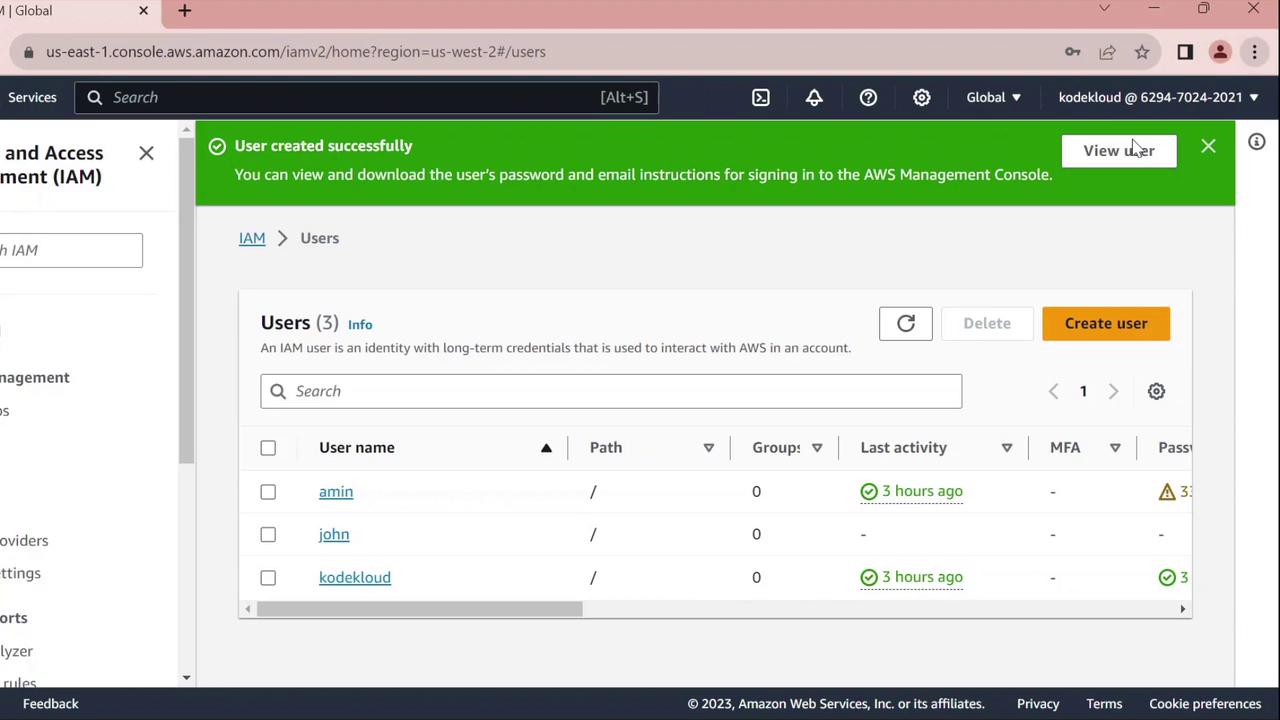The width and height of the screenshot is (1280, 720).
Task: Click the View user button
Action: tap(1119, 150)
